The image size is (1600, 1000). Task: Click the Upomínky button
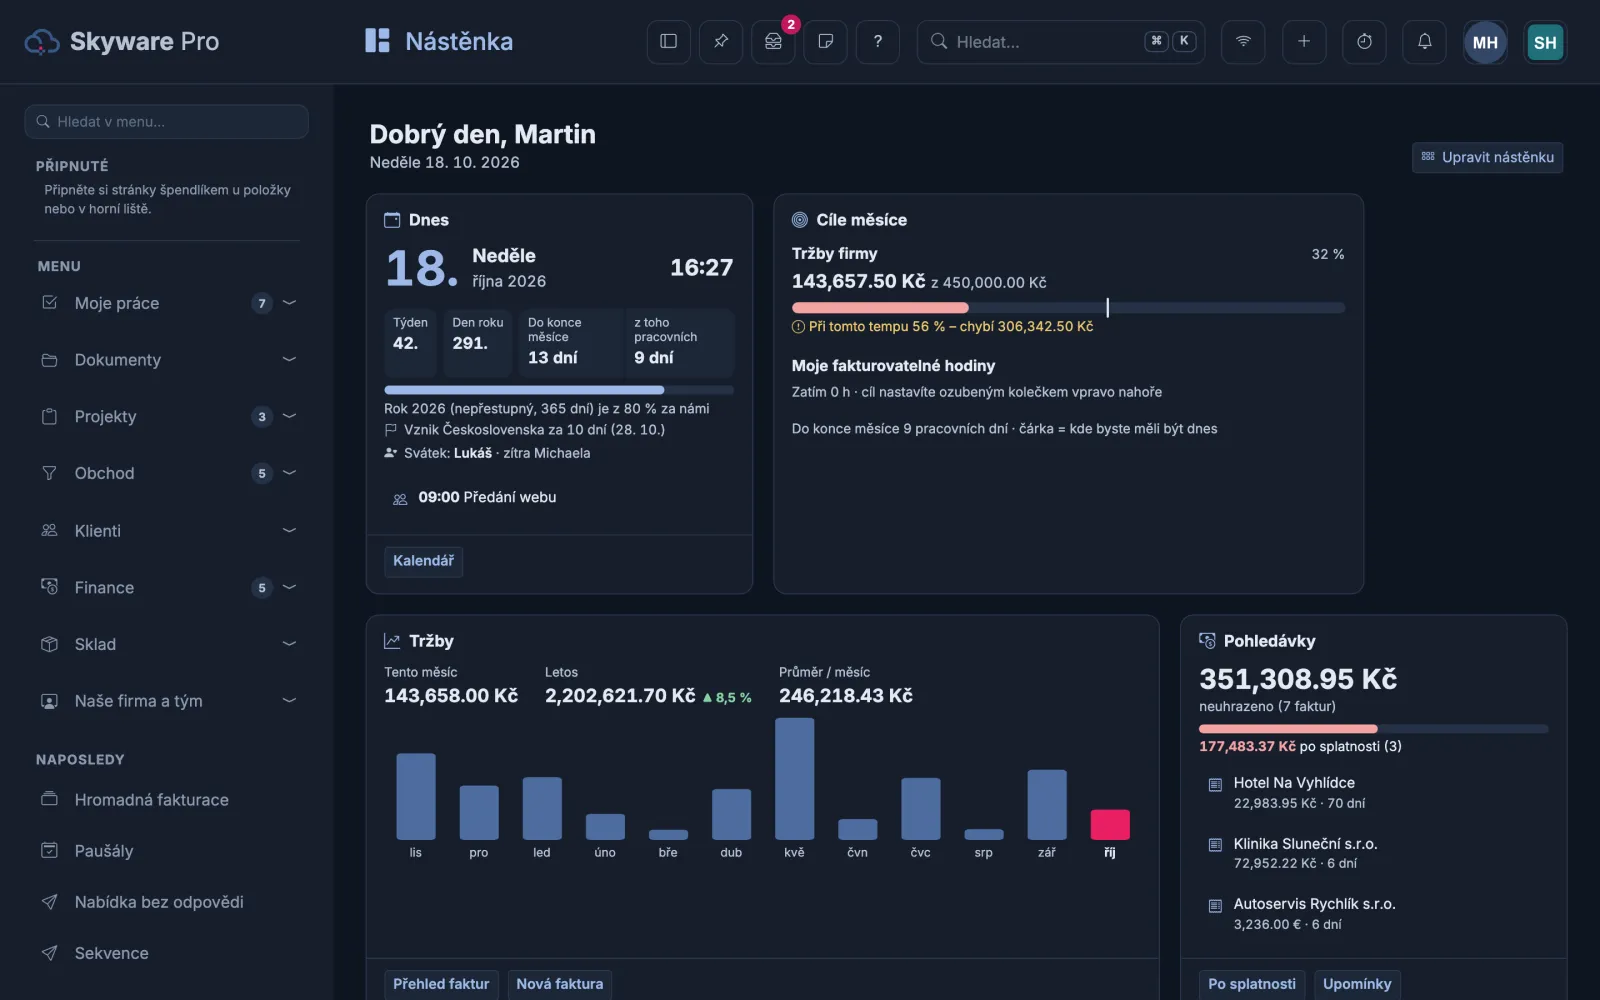(x=1357, y=984)
